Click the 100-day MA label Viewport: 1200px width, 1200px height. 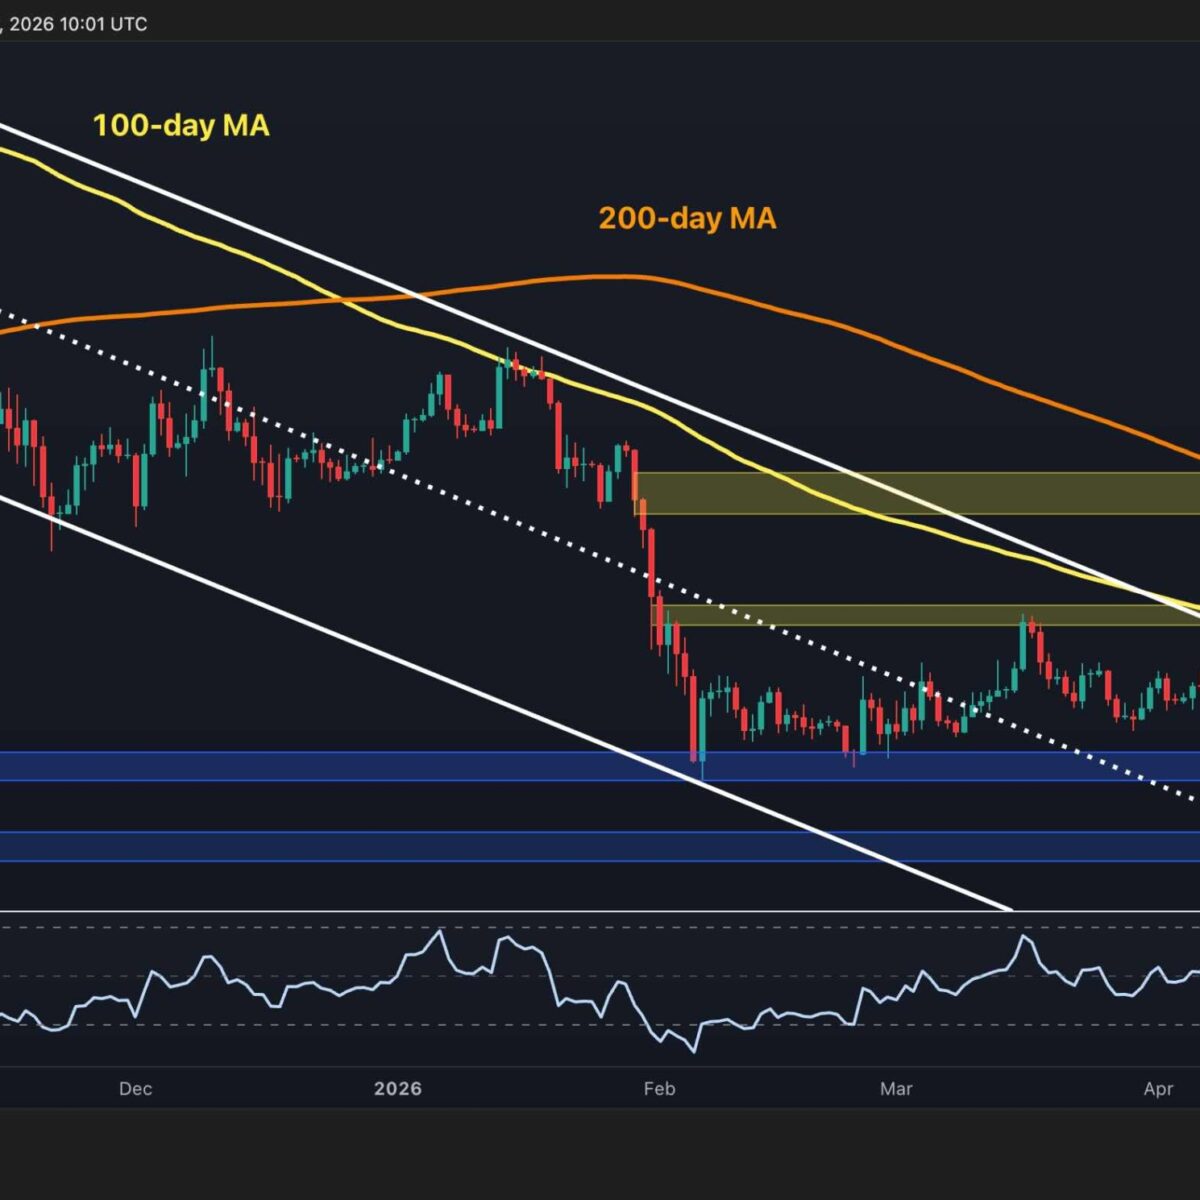tap(181, 126)
